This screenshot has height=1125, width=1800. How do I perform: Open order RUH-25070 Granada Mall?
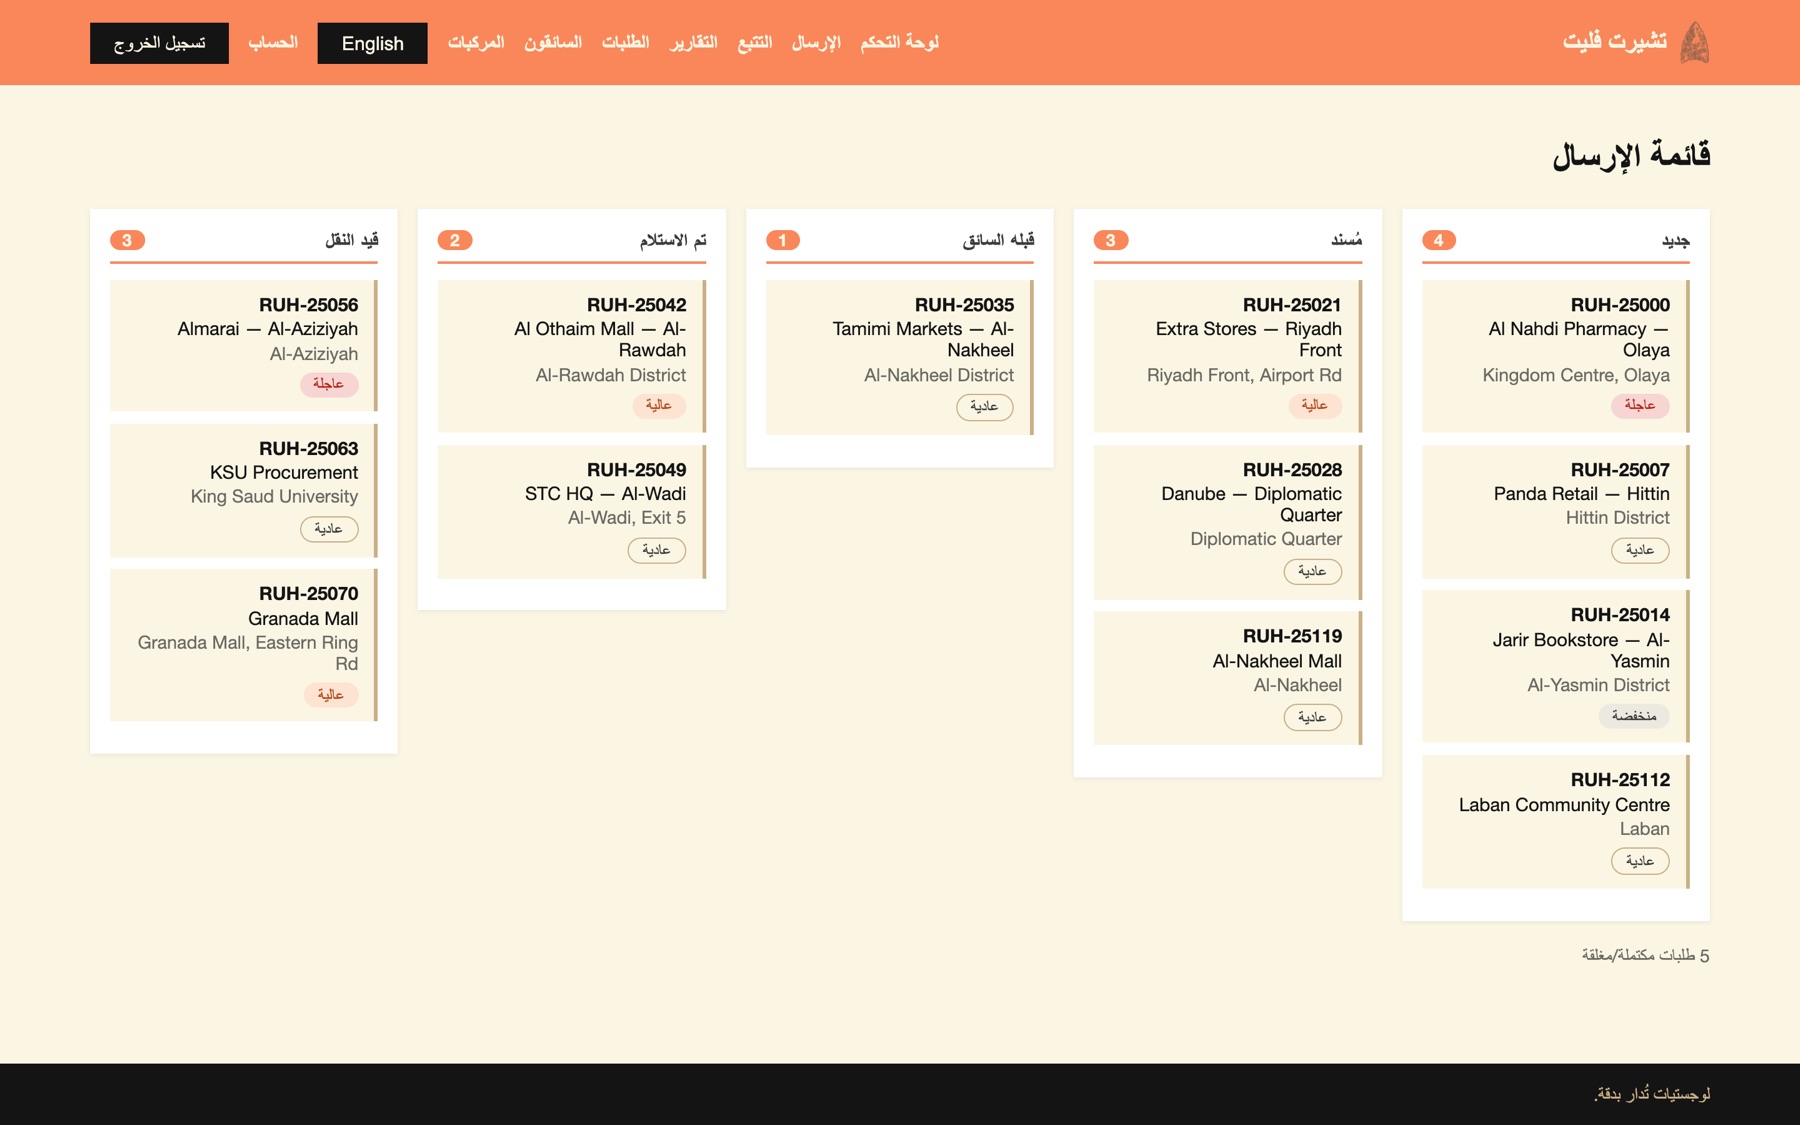tap(243, 645)
